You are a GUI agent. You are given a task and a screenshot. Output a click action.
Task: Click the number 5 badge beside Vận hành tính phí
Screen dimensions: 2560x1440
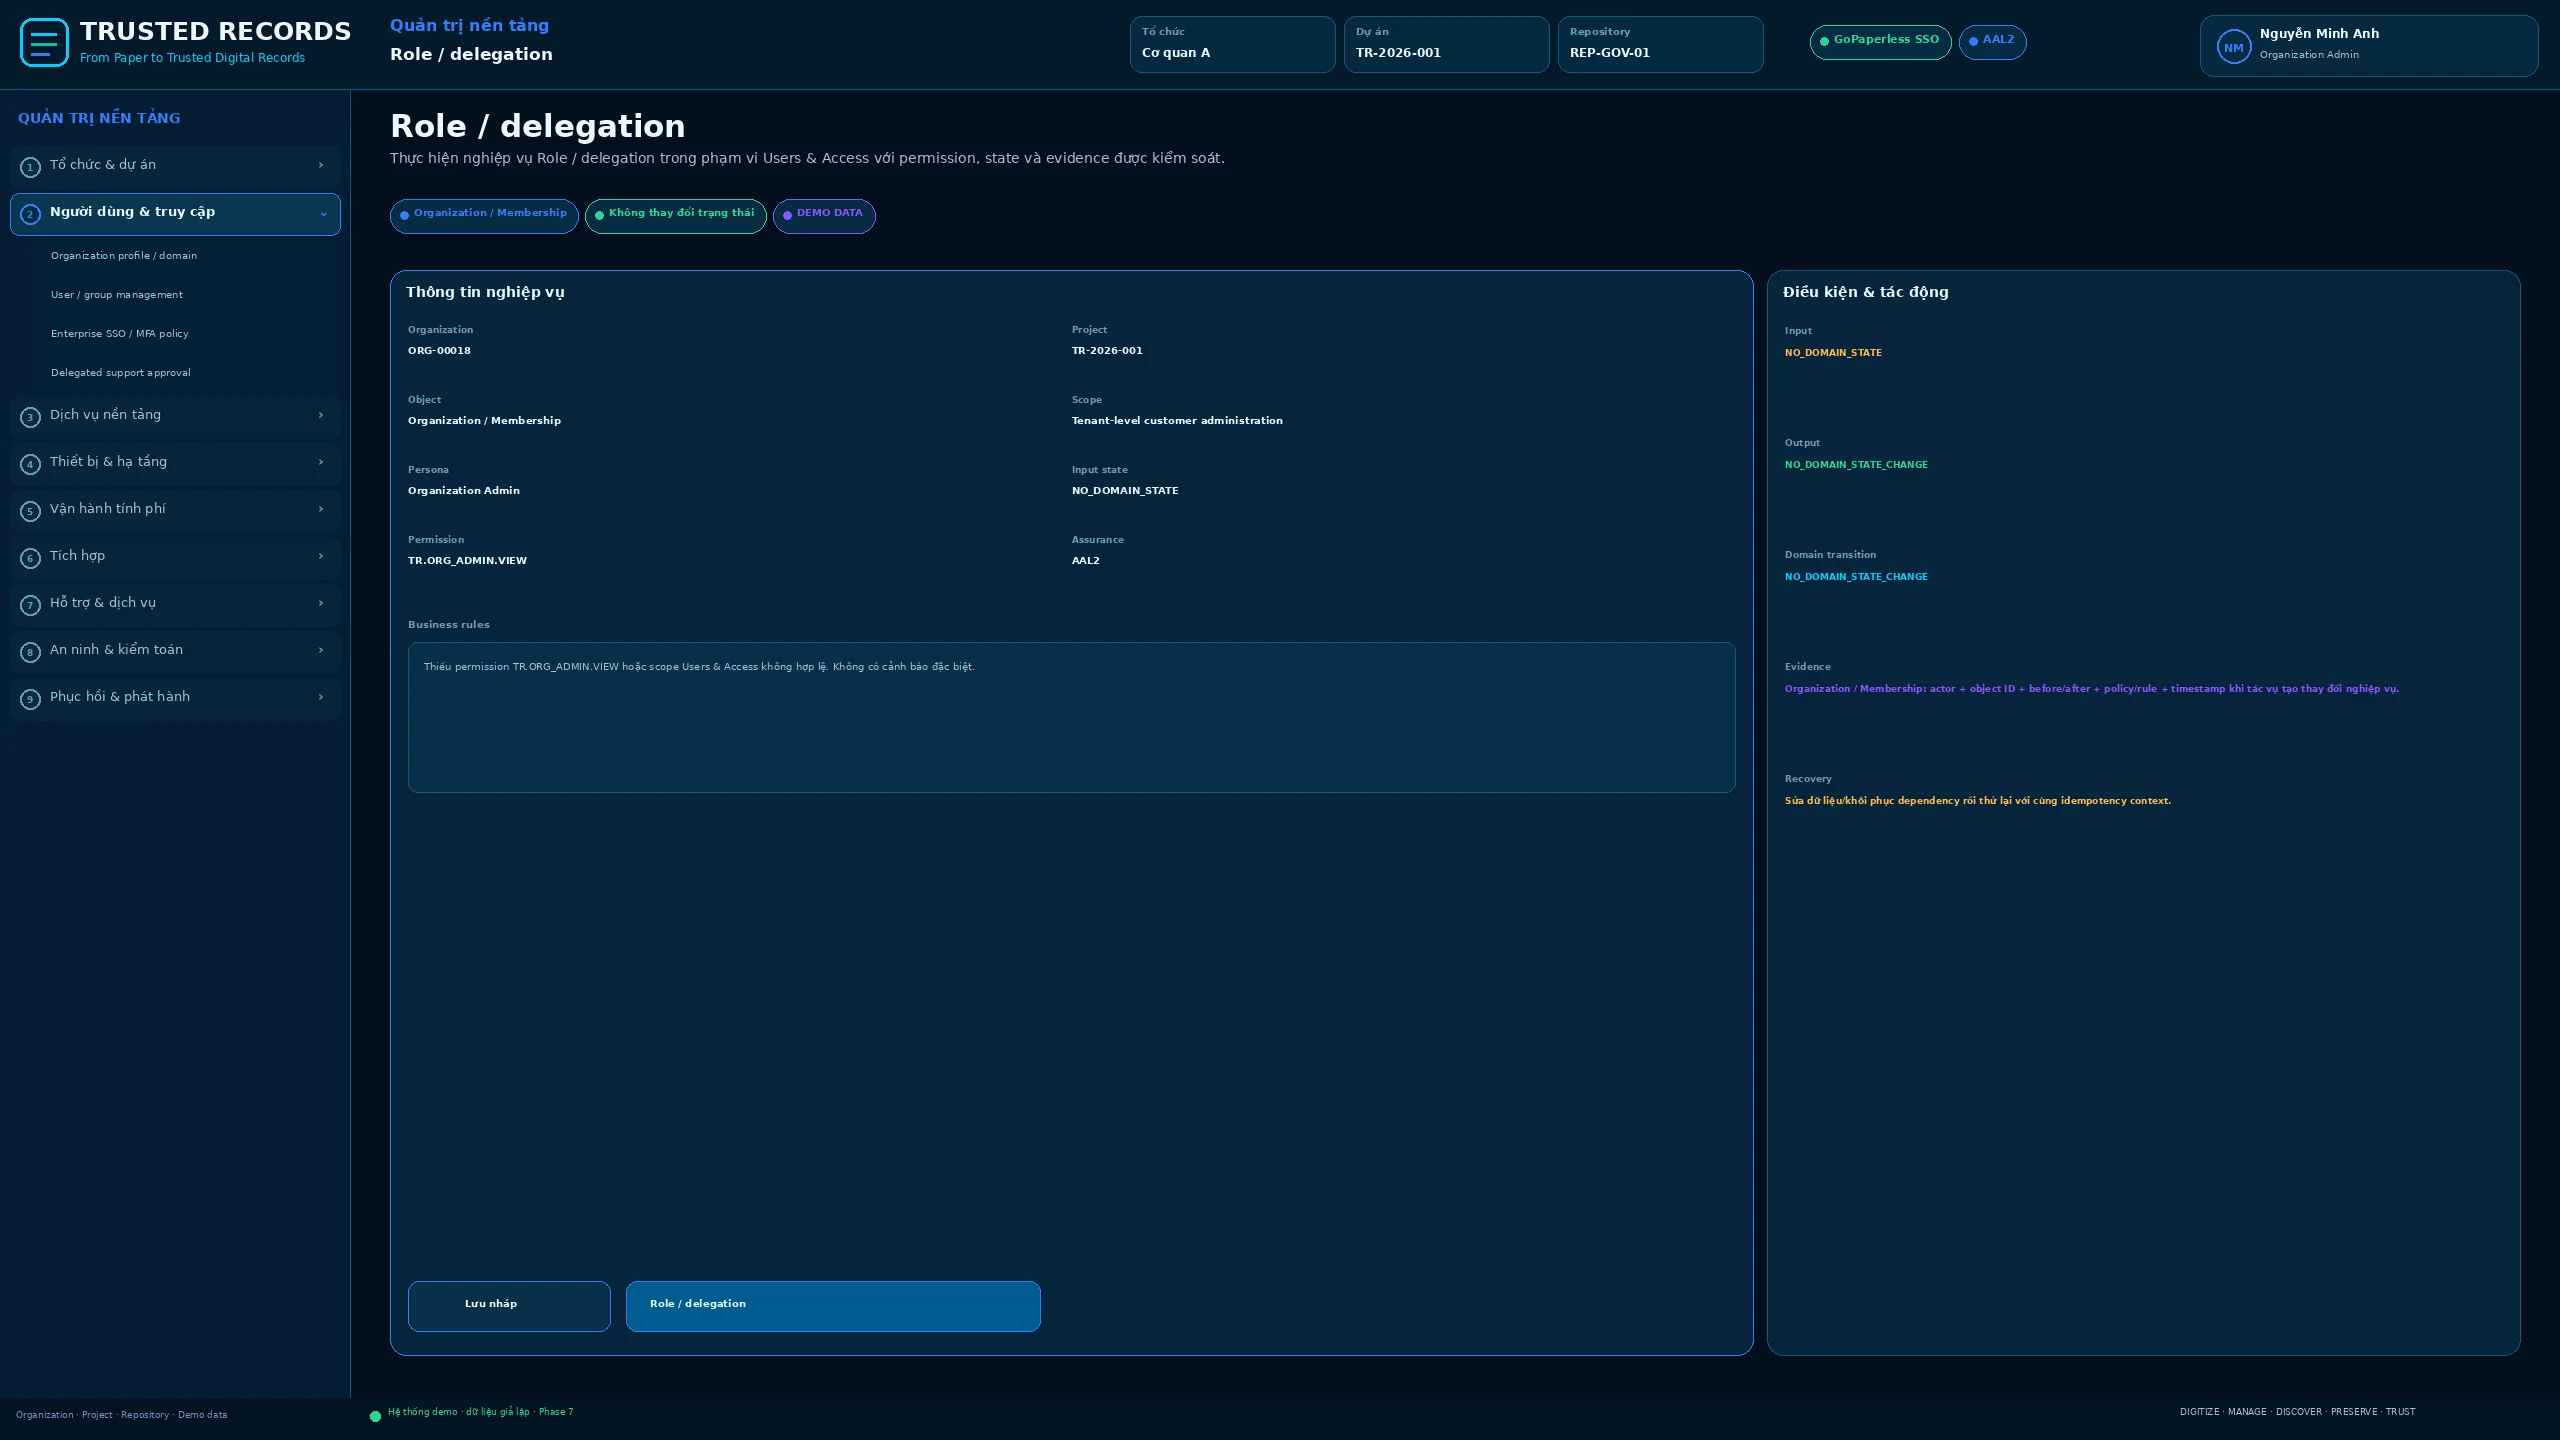(30, 511)
